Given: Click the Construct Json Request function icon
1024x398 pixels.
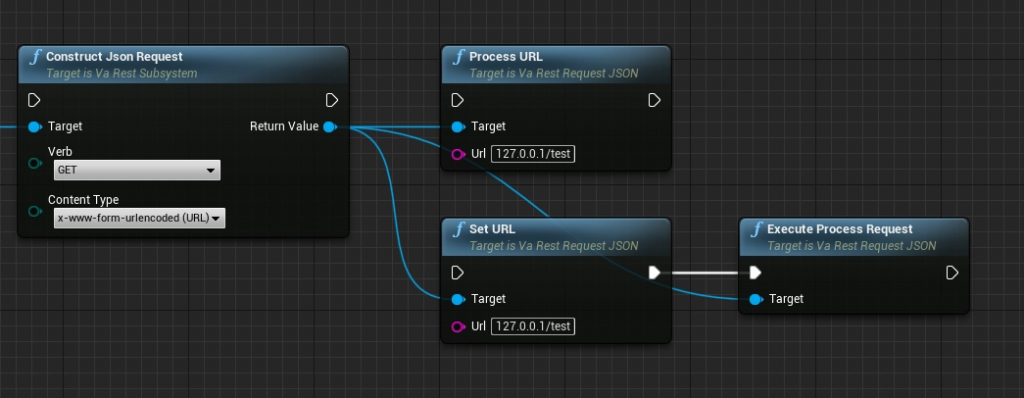Looking at the screenshot, I should coord(35,58).
